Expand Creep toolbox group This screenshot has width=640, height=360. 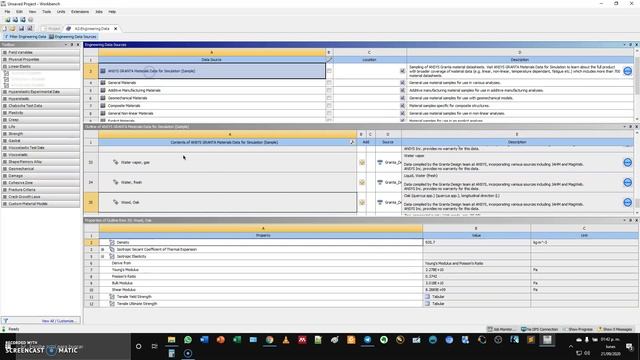pyautogui.click(x=4, y=120)
